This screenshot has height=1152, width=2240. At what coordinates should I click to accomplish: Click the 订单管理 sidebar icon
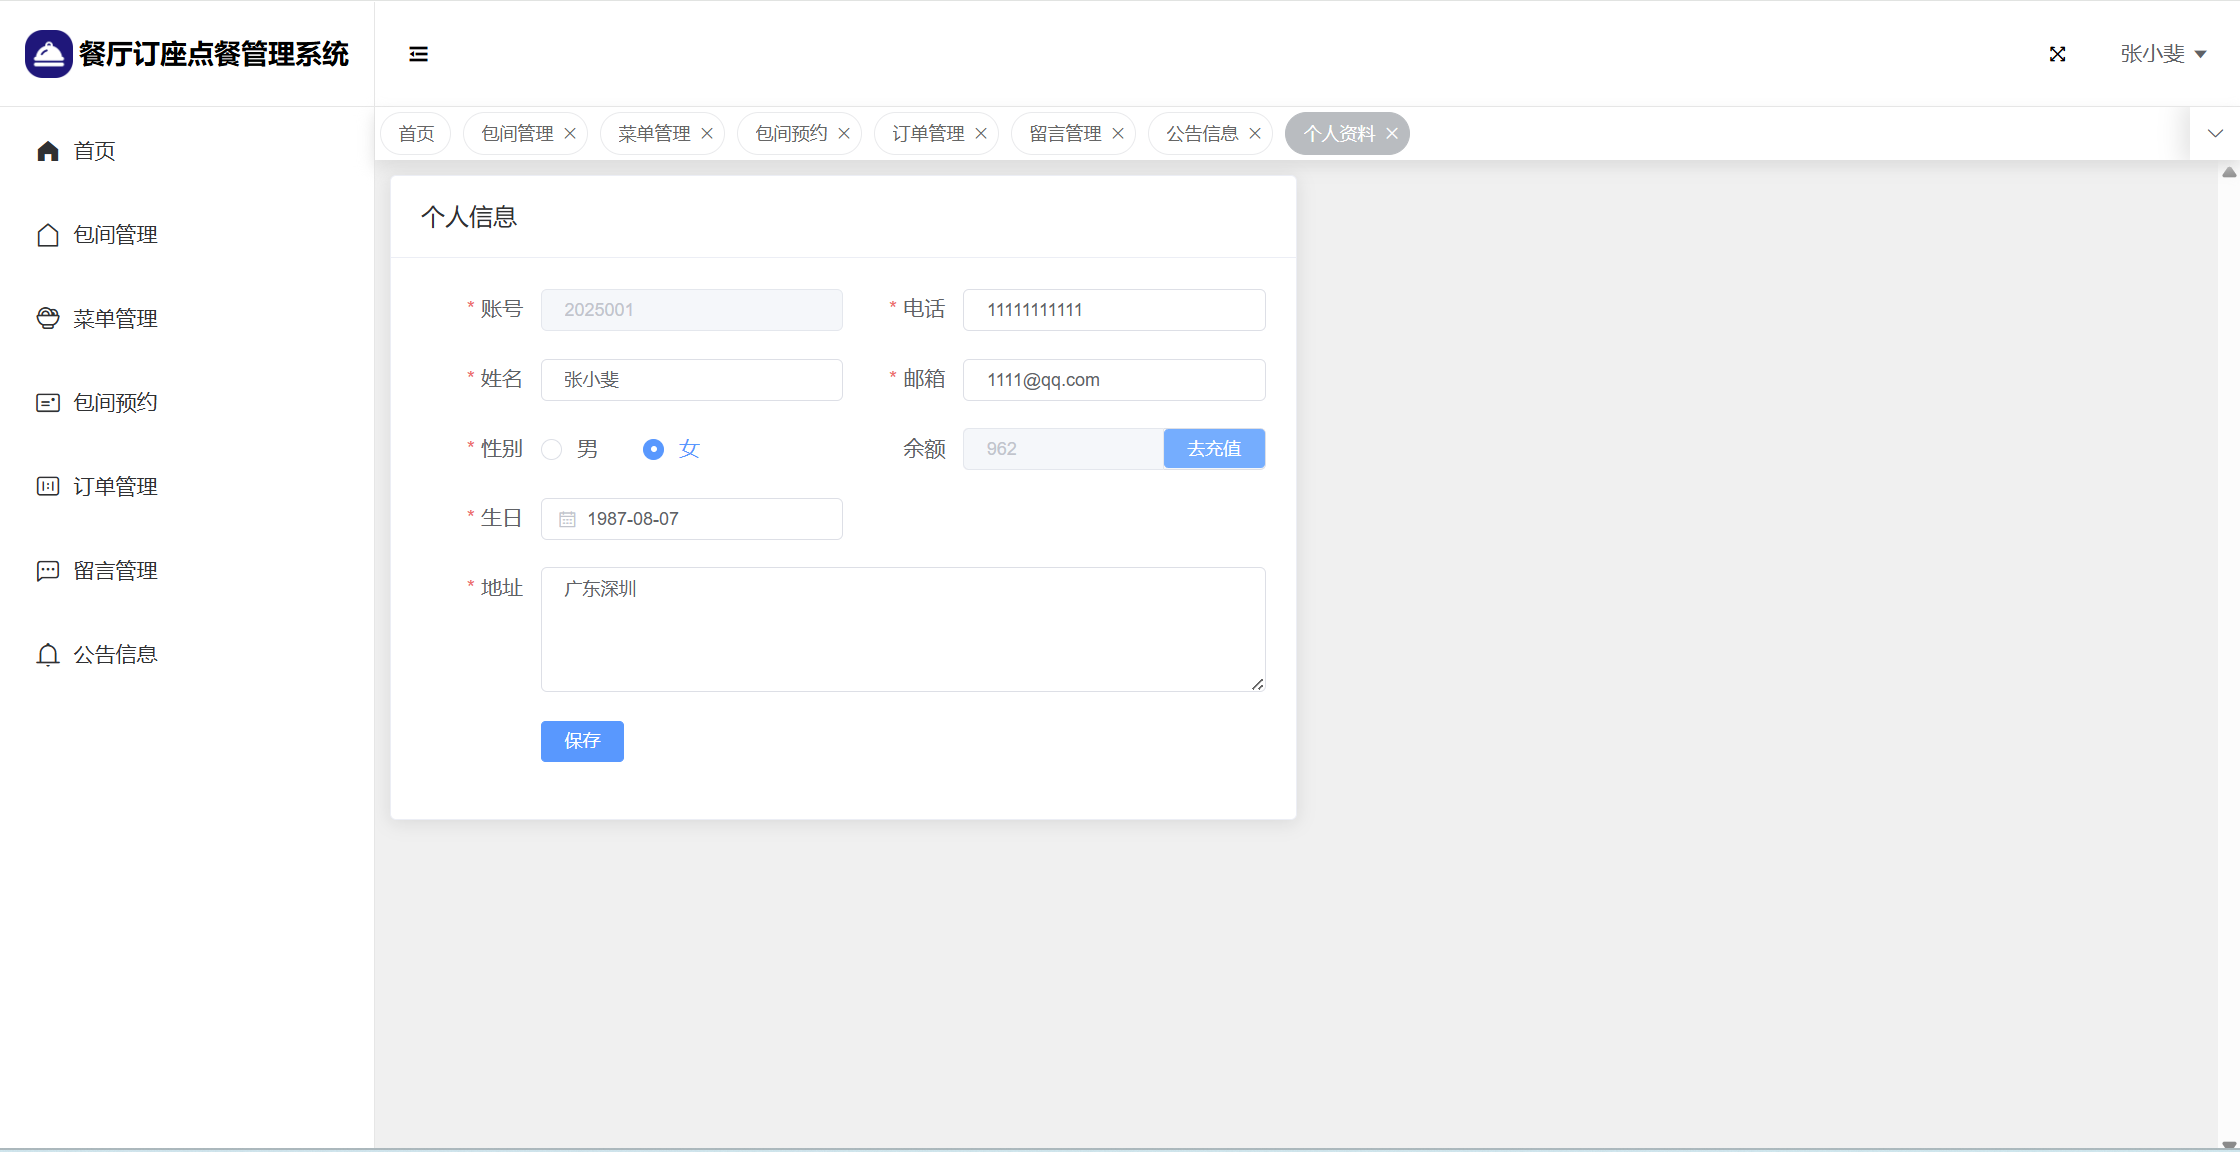tap(48, 486)
